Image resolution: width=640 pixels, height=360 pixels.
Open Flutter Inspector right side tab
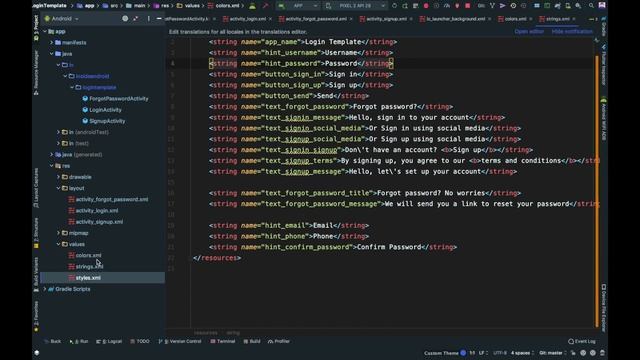(604, 64)
